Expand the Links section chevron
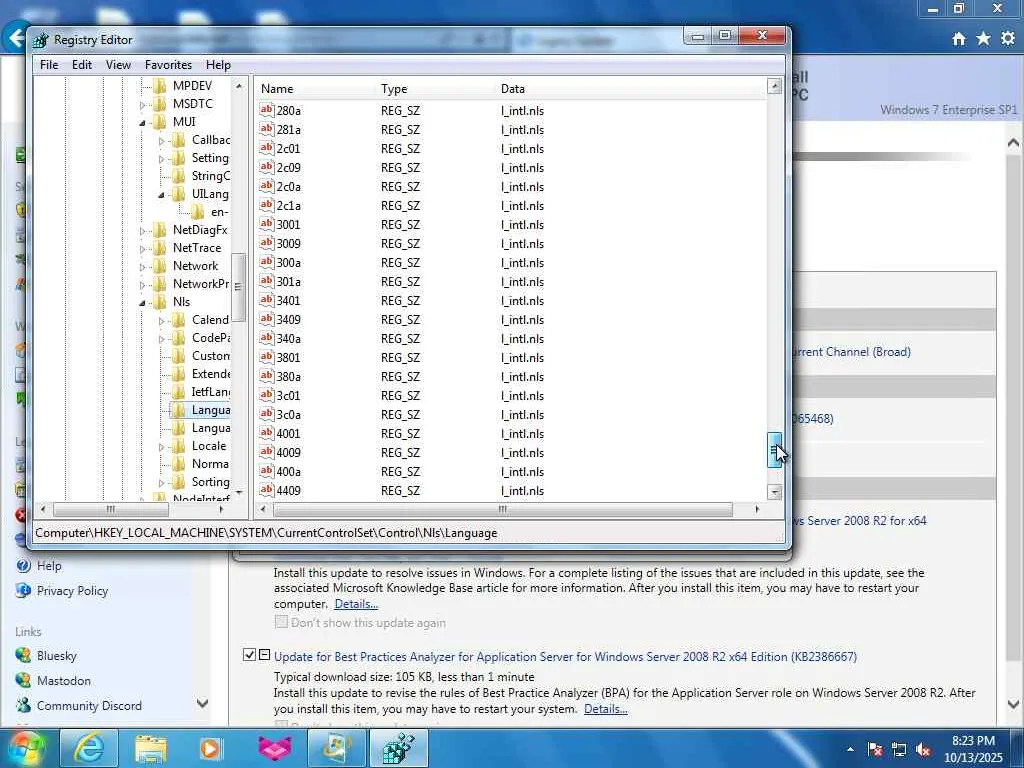 [x=202, y=703]
